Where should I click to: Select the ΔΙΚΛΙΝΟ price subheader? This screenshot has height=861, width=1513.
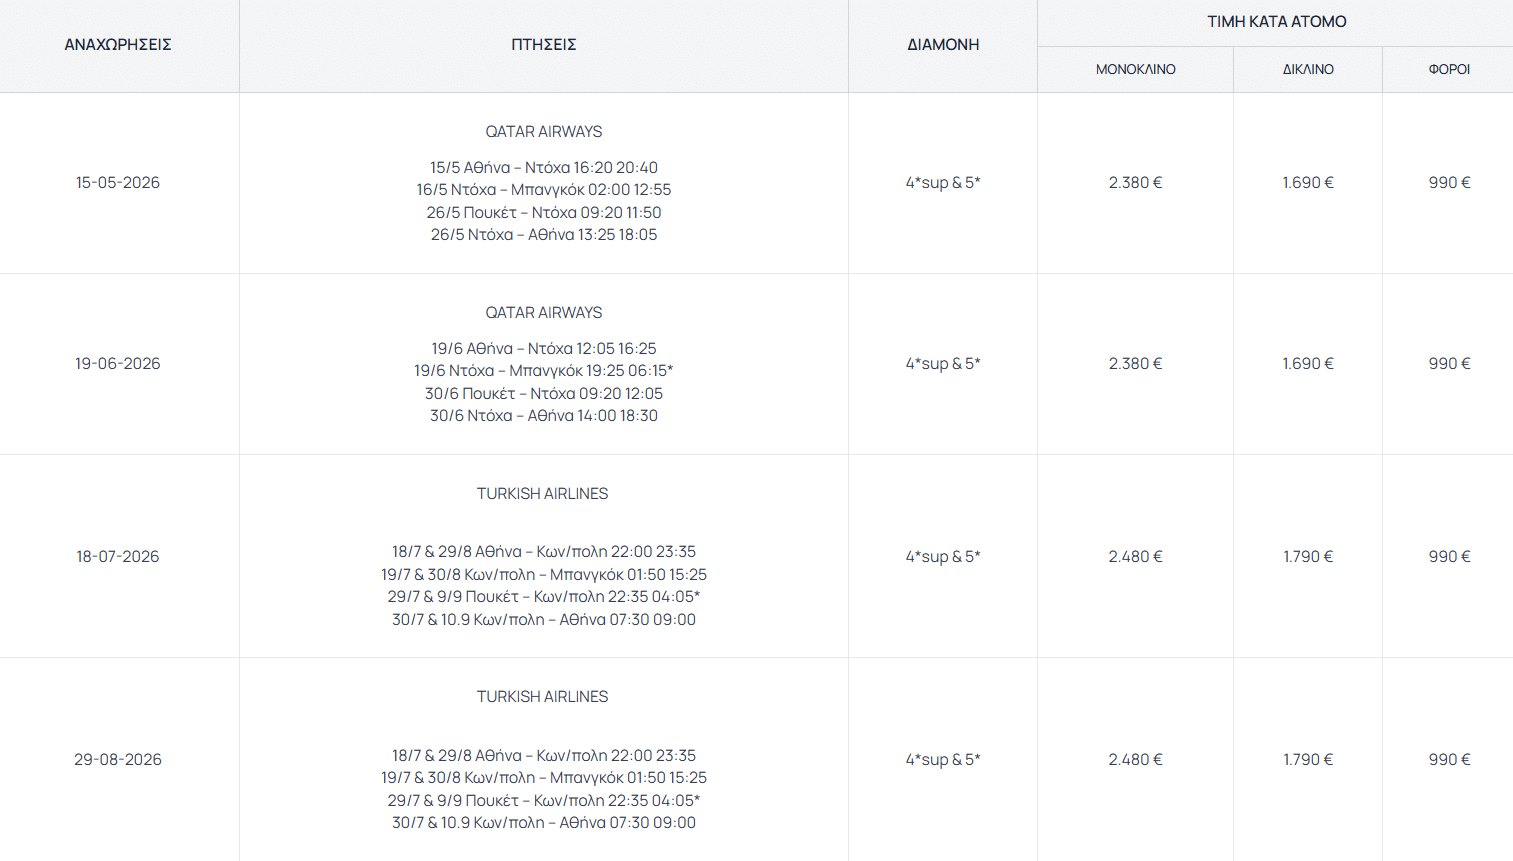[1308, 70]
